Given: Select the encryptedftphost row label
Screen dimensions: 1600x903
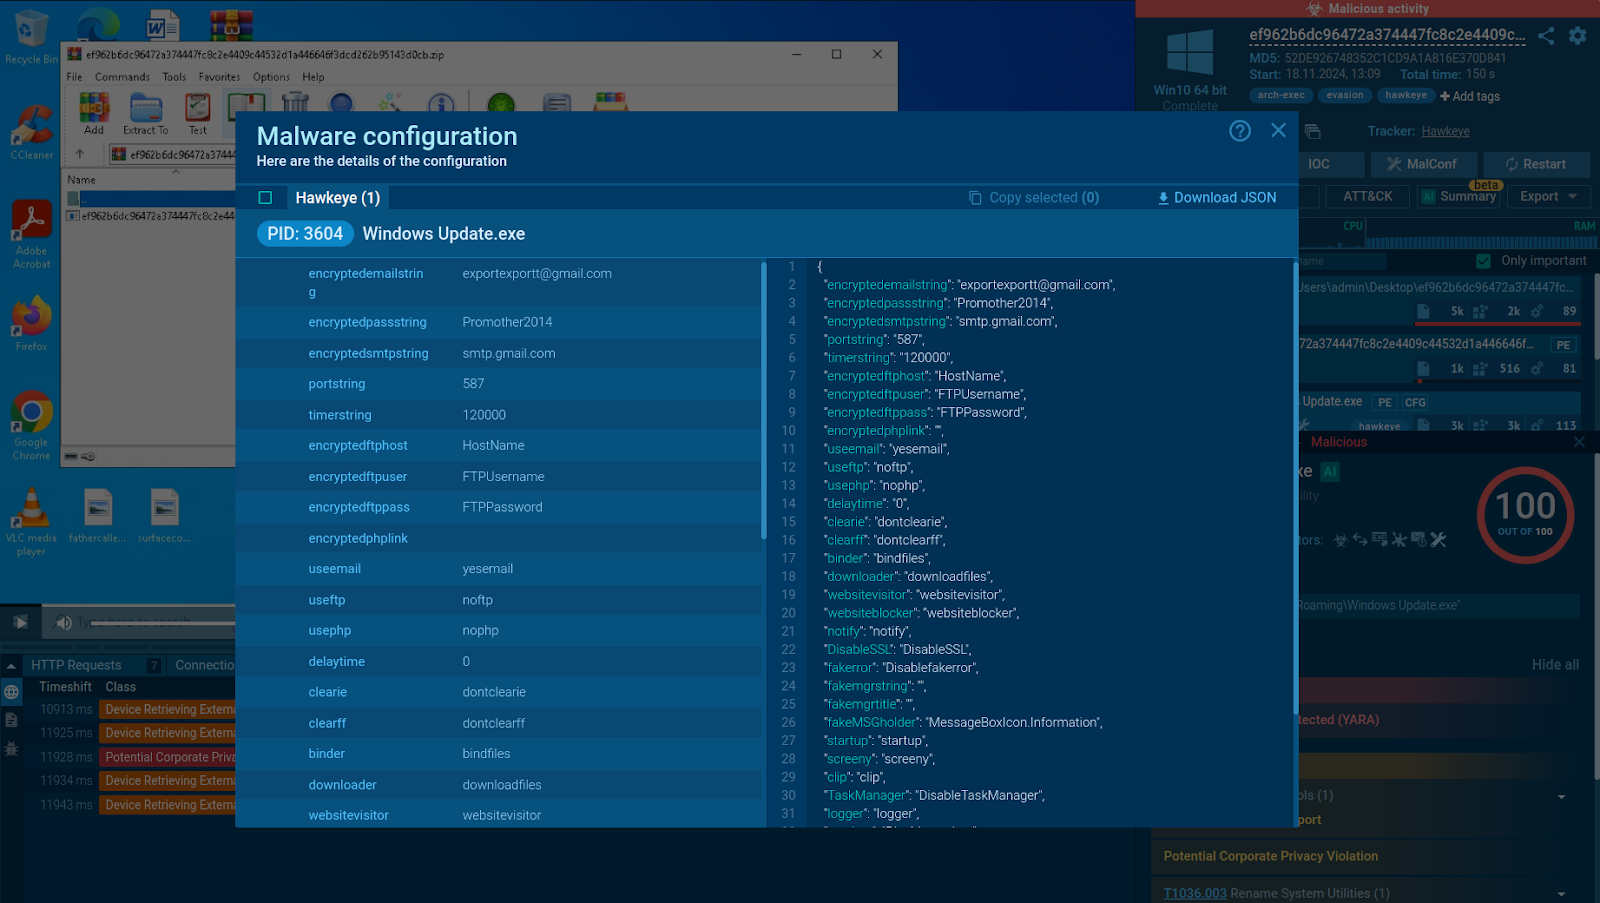Looking at the screenshot, I should [x=358, y=446].
